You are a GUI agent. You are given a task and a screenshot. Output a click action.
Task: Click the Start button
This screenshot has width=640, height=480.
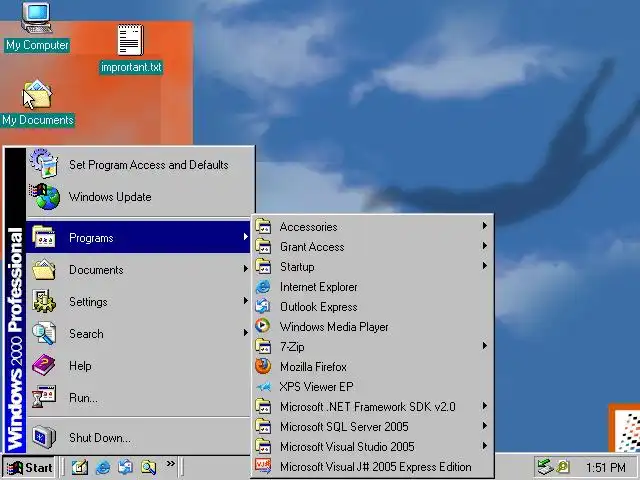click(30, 467)
